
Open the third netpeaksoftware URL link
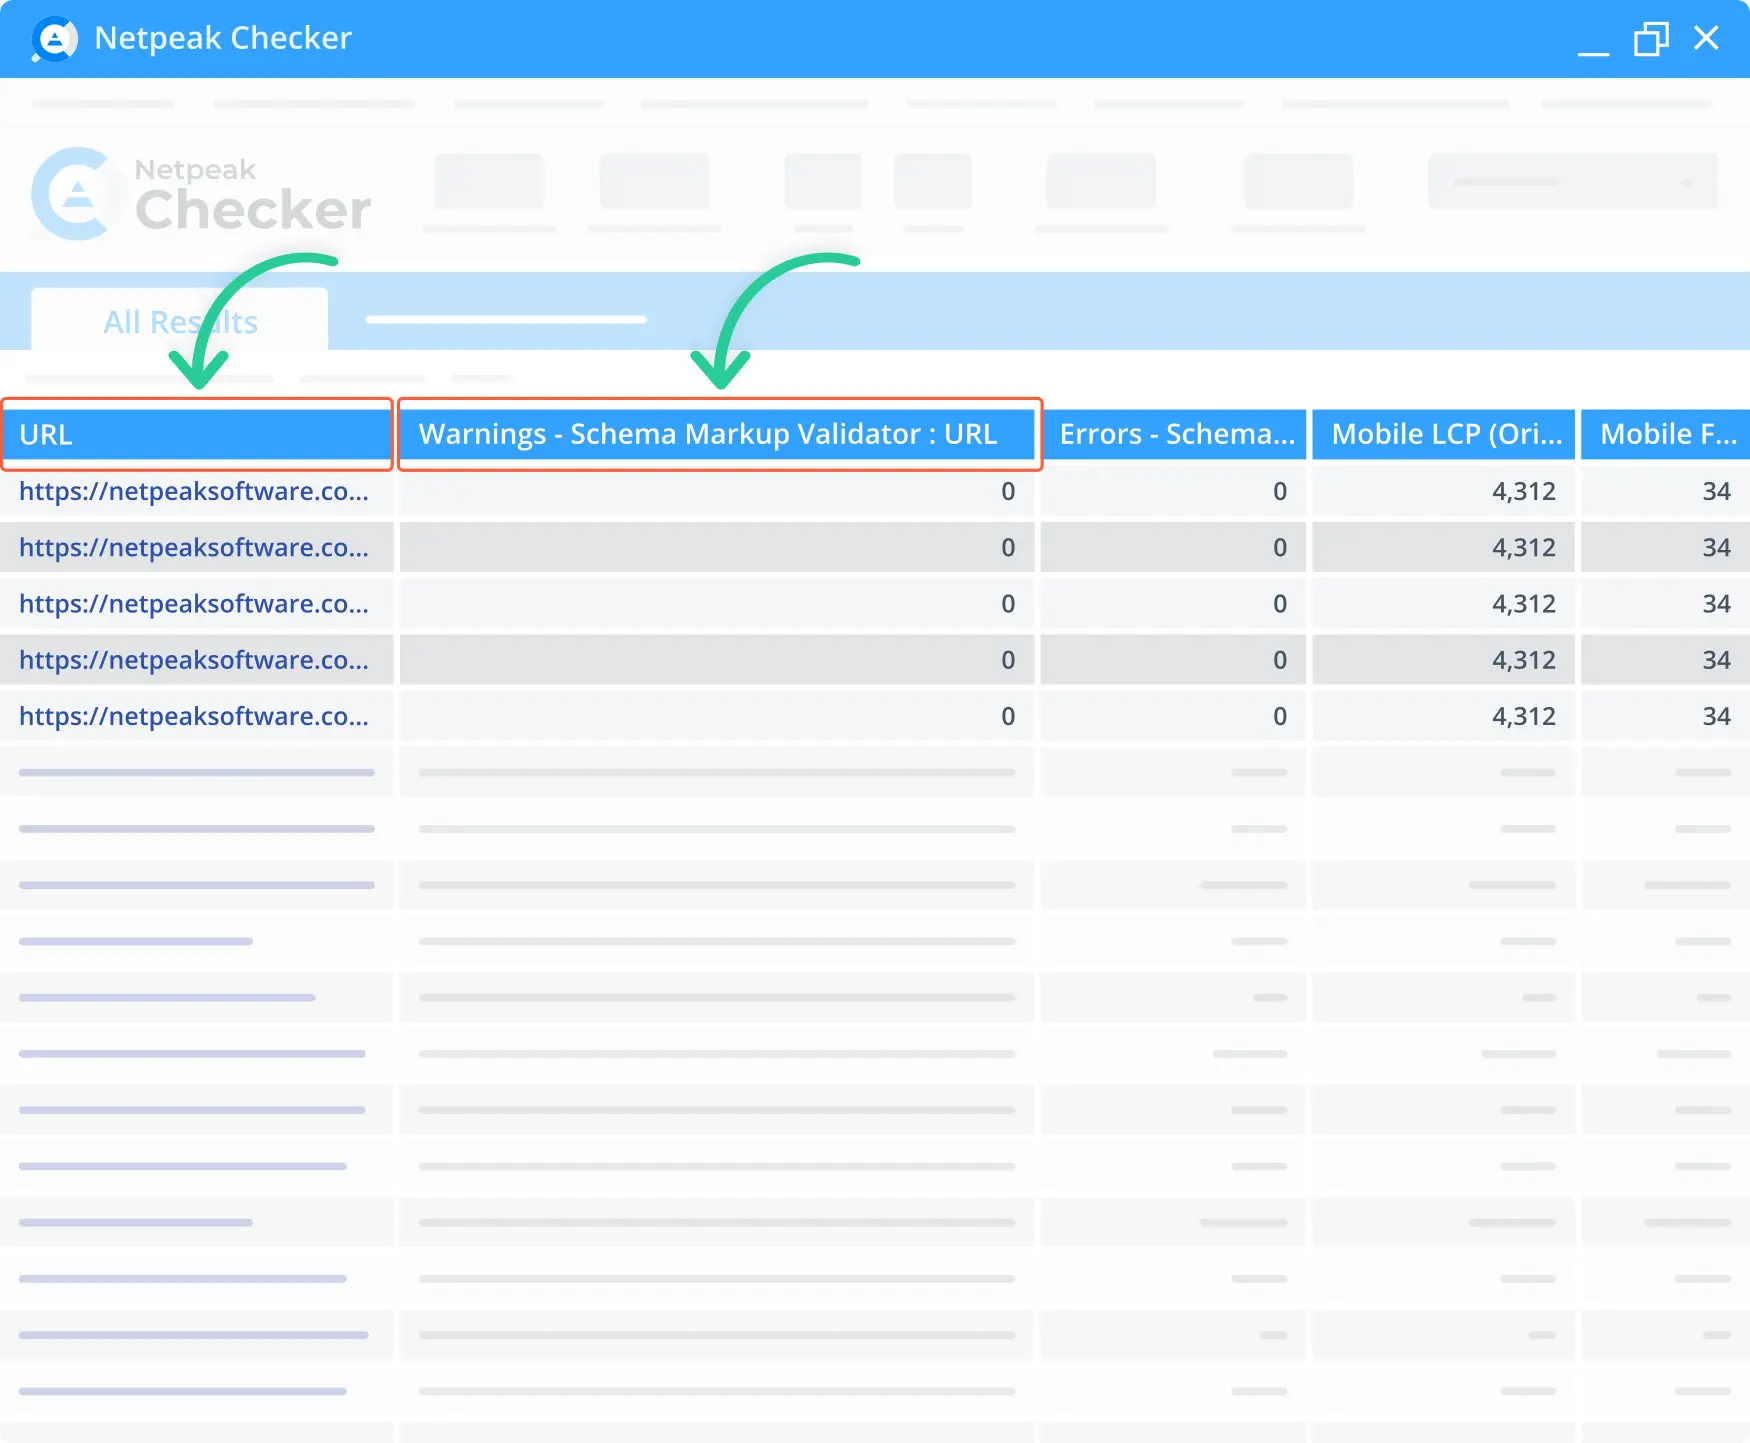coord(194,603)
